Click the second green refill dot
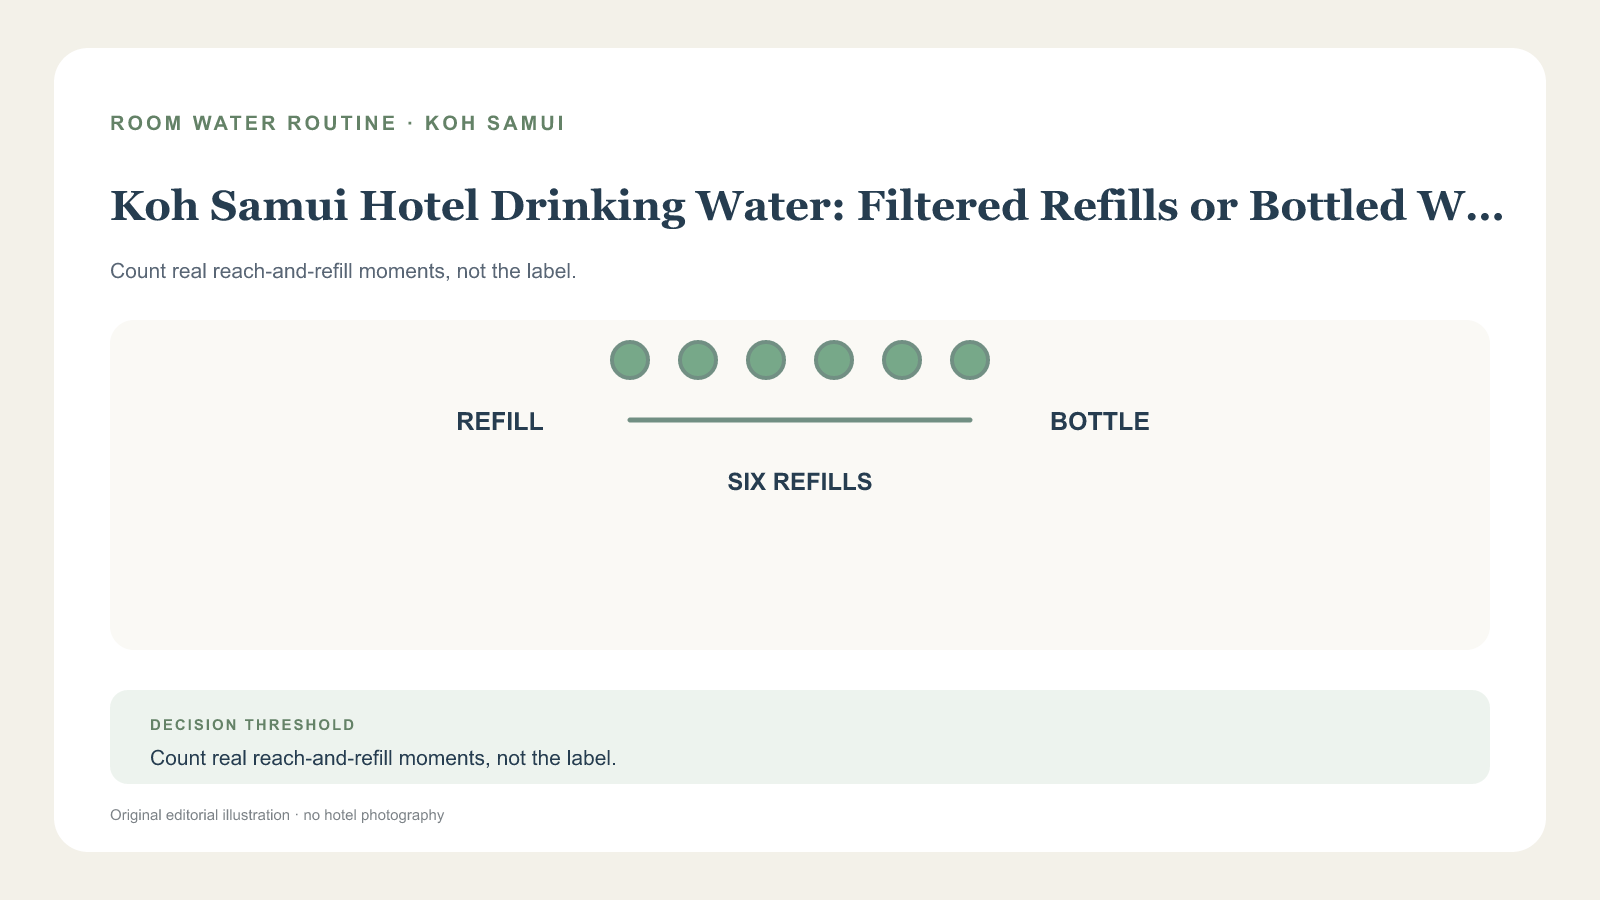Screen dimensions: 1600x900 click(x=698, y=360)
